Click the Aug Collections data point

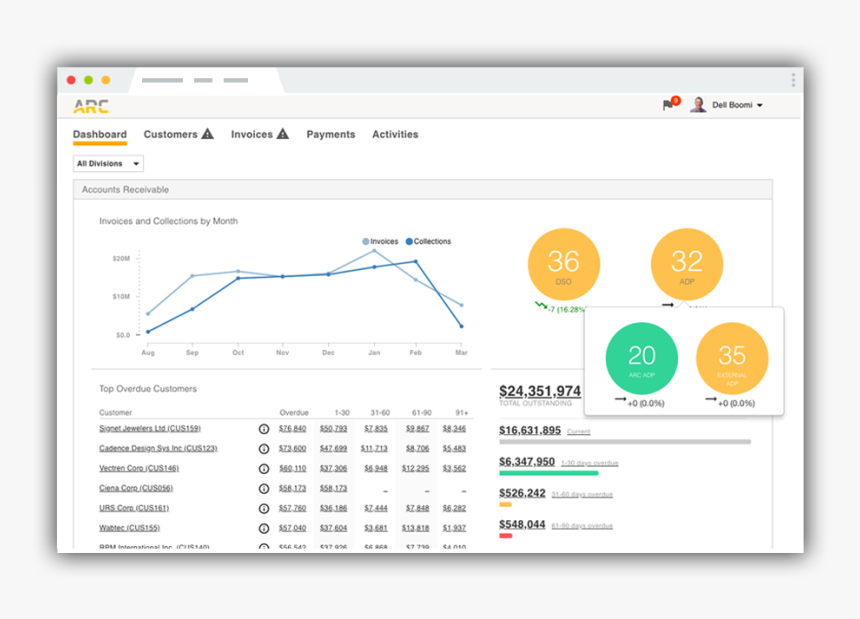148,332
